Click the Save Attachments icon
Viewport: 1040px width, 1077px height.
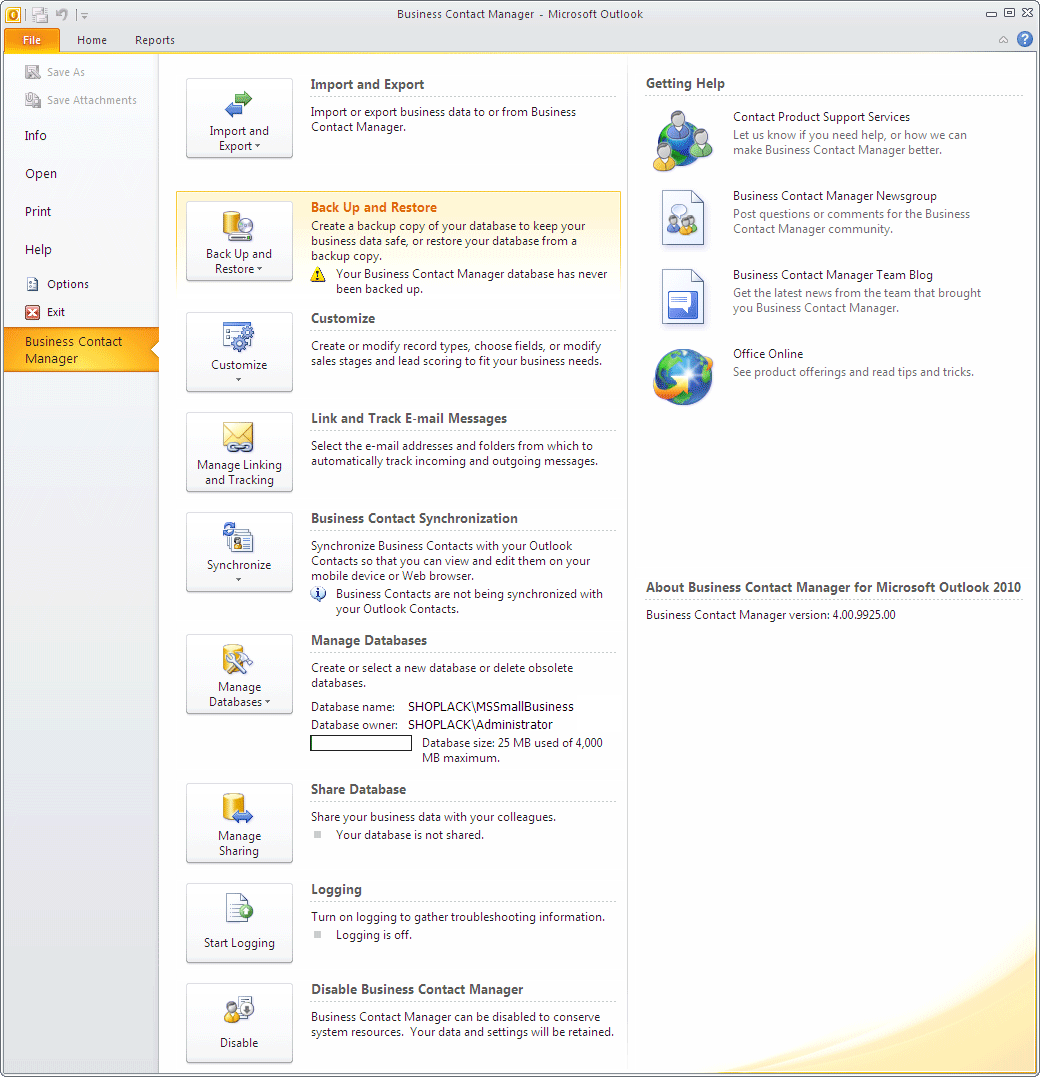click(32, 100)
